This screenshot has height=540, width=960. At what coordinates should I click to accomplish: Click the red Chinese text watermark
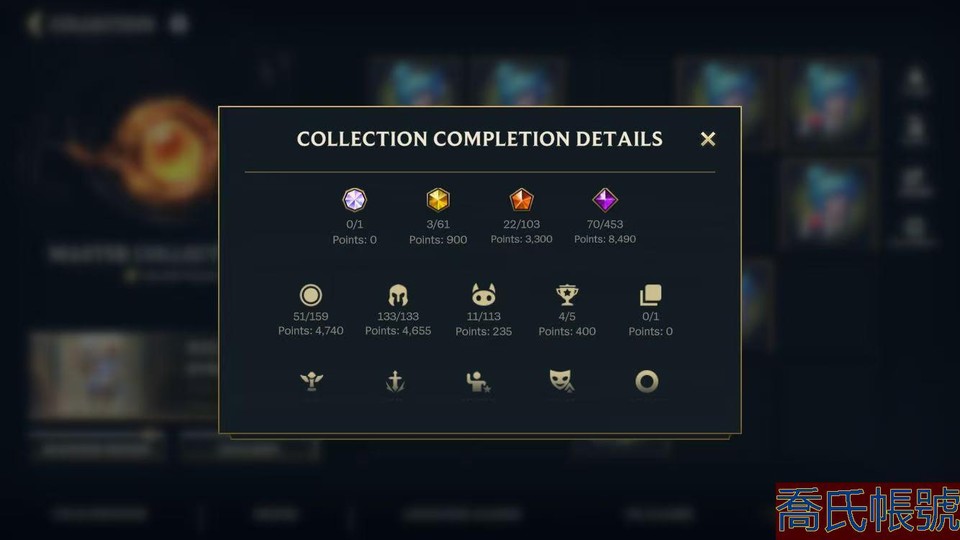click(868, 511)
